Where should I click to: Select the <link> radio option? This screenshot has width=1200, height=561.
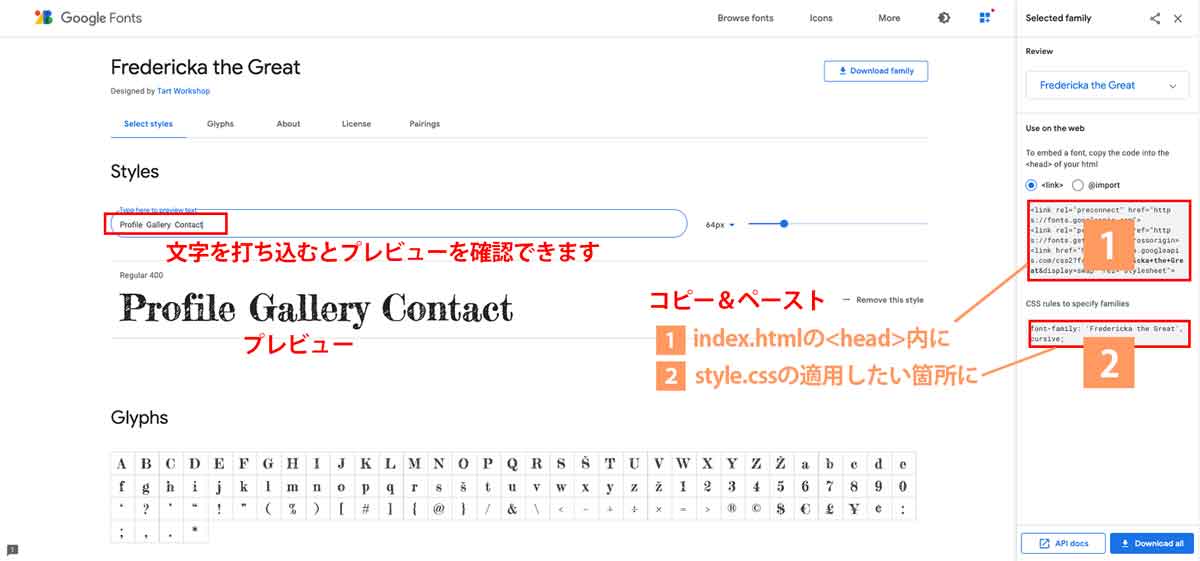pos(1032,185)
